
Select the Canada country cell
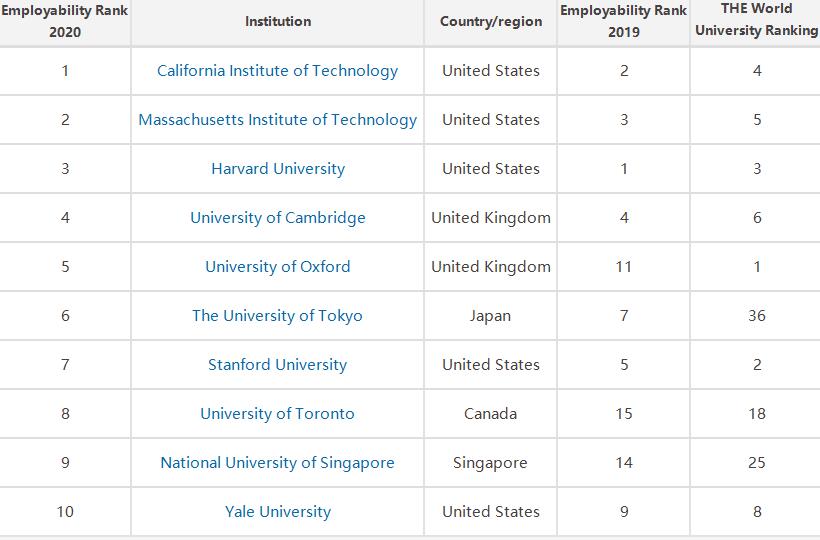tap(490, 414)
